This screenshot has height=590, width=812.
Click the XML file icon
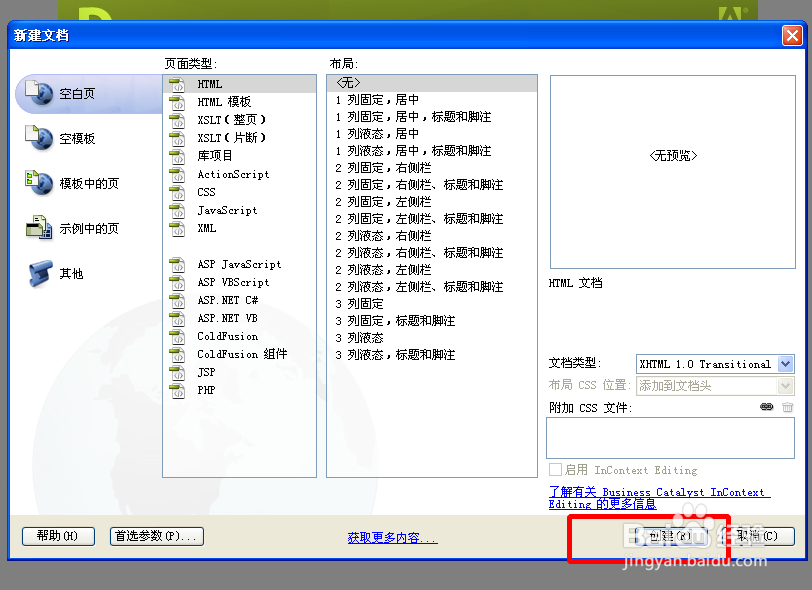click(x=177, y=228)
